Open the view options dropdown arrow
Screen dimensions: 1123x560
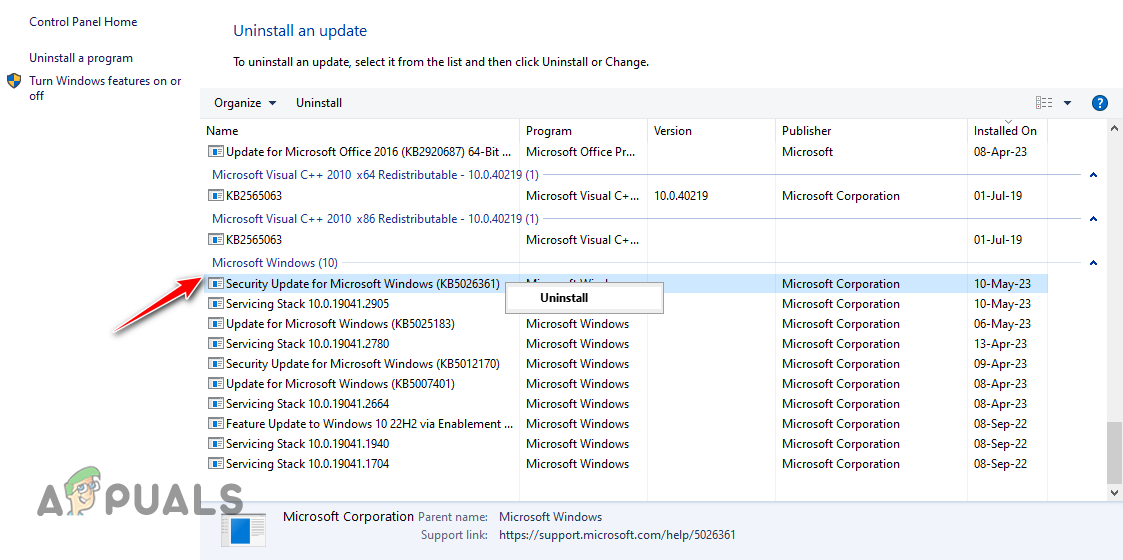pos(1067,102)
